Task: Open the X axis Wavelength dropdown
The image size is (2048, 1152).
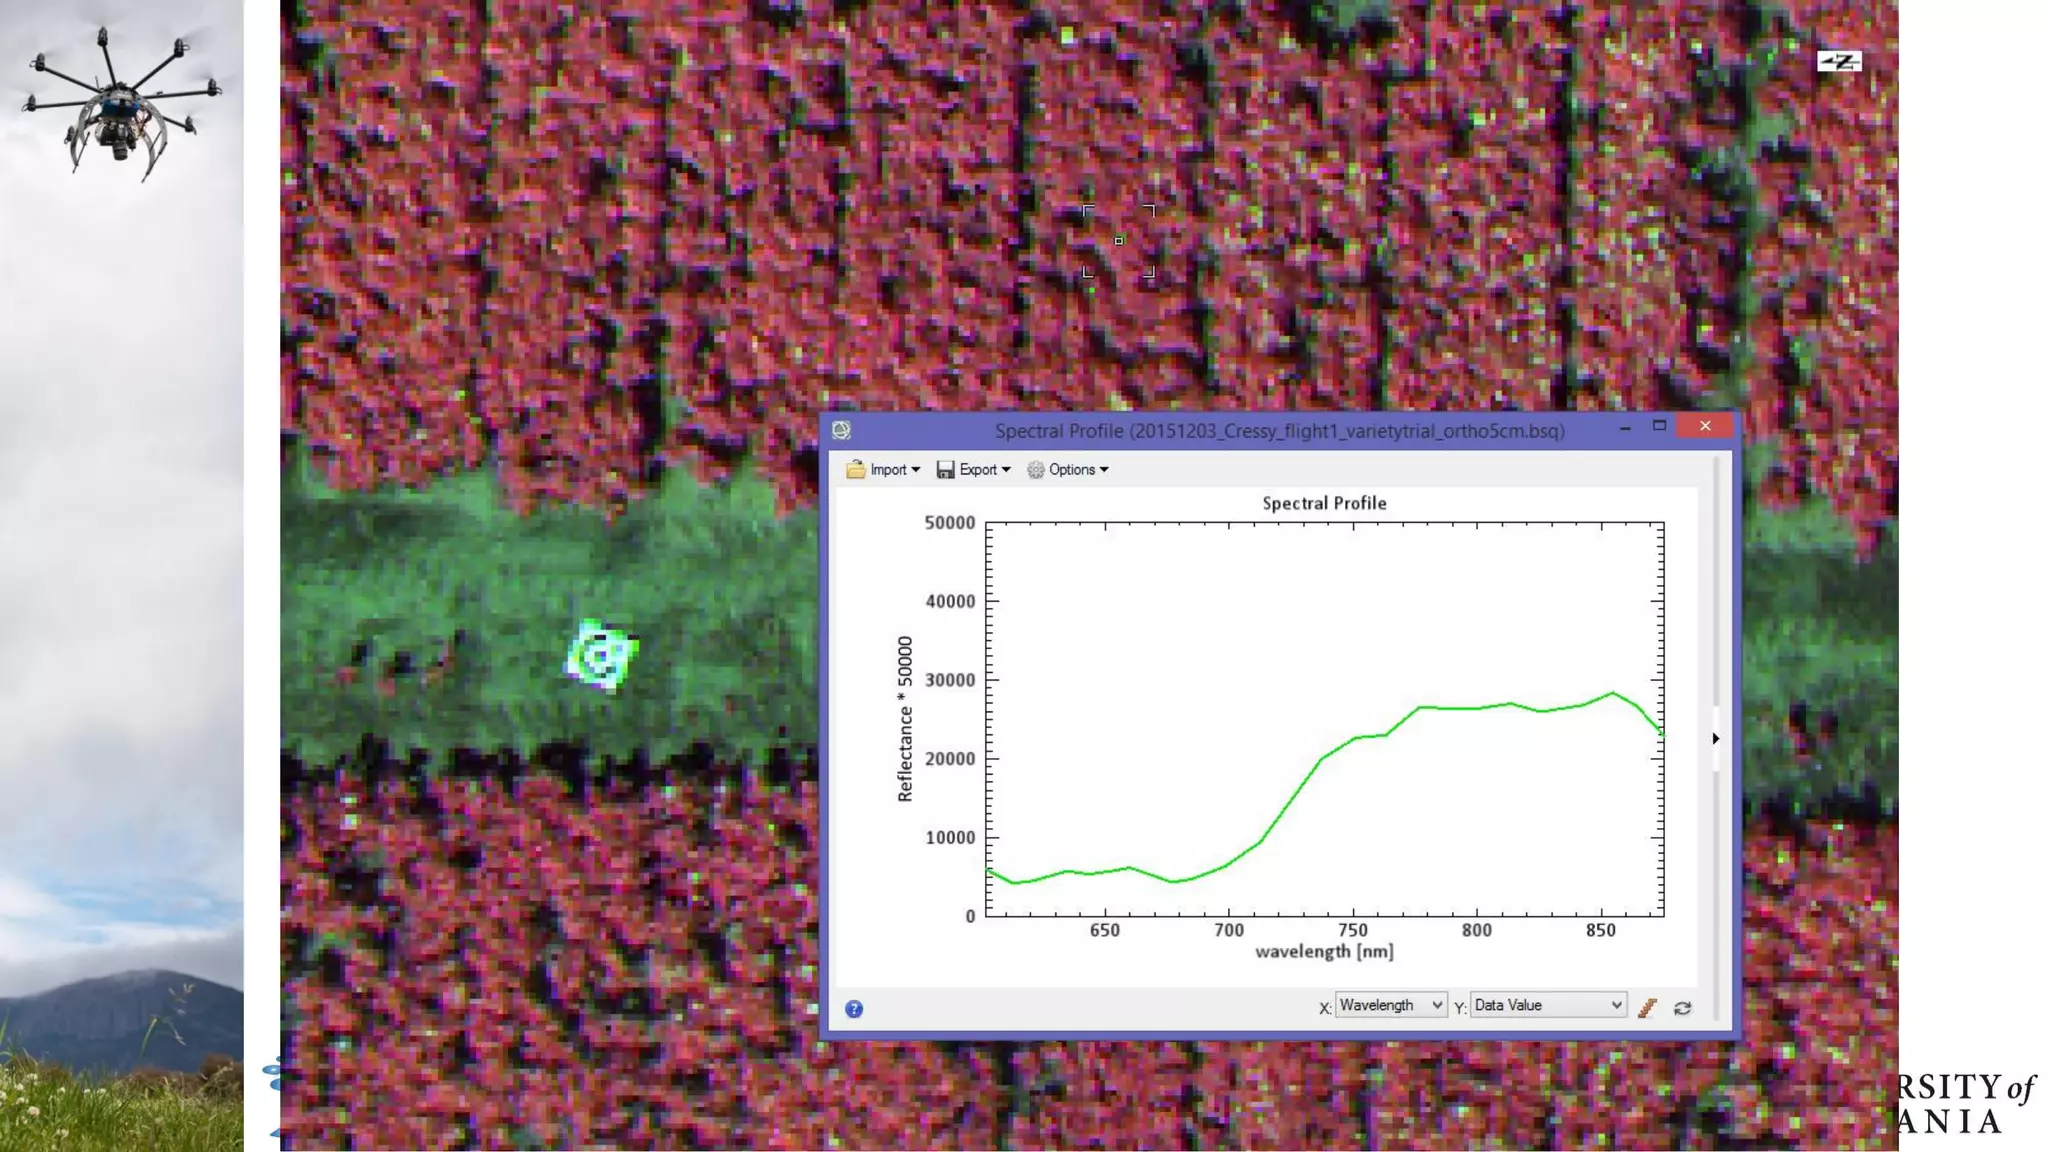Action: (x=1391, y=1005)
